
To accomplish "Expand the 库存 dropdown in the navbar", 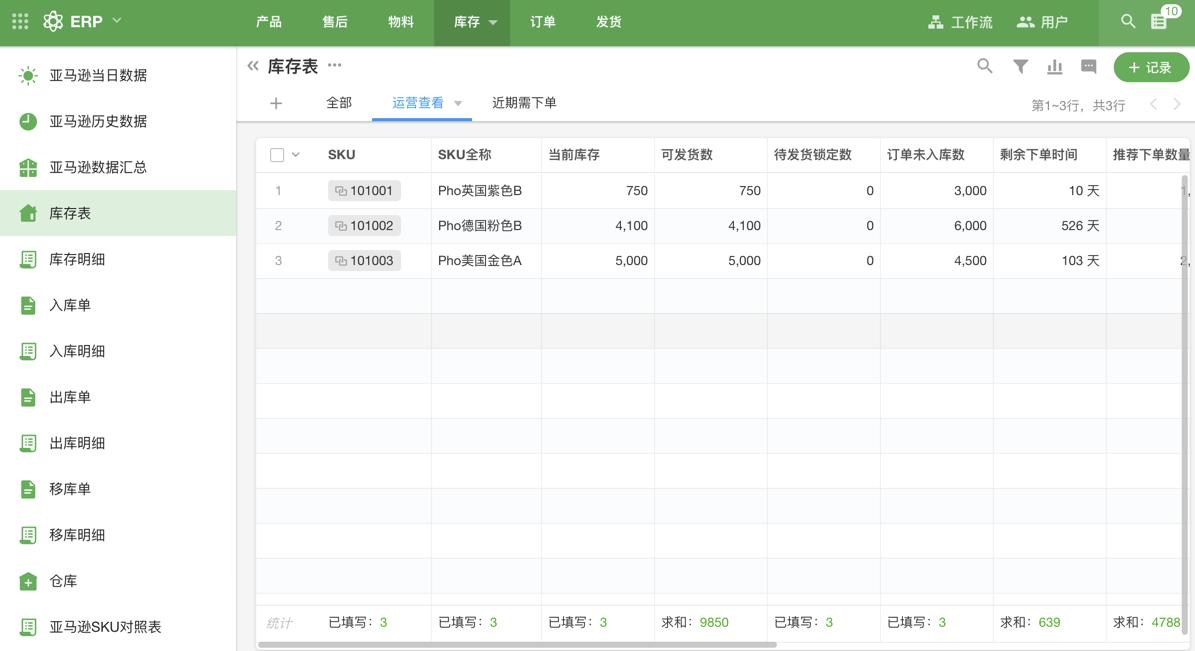I will [471, 20].
